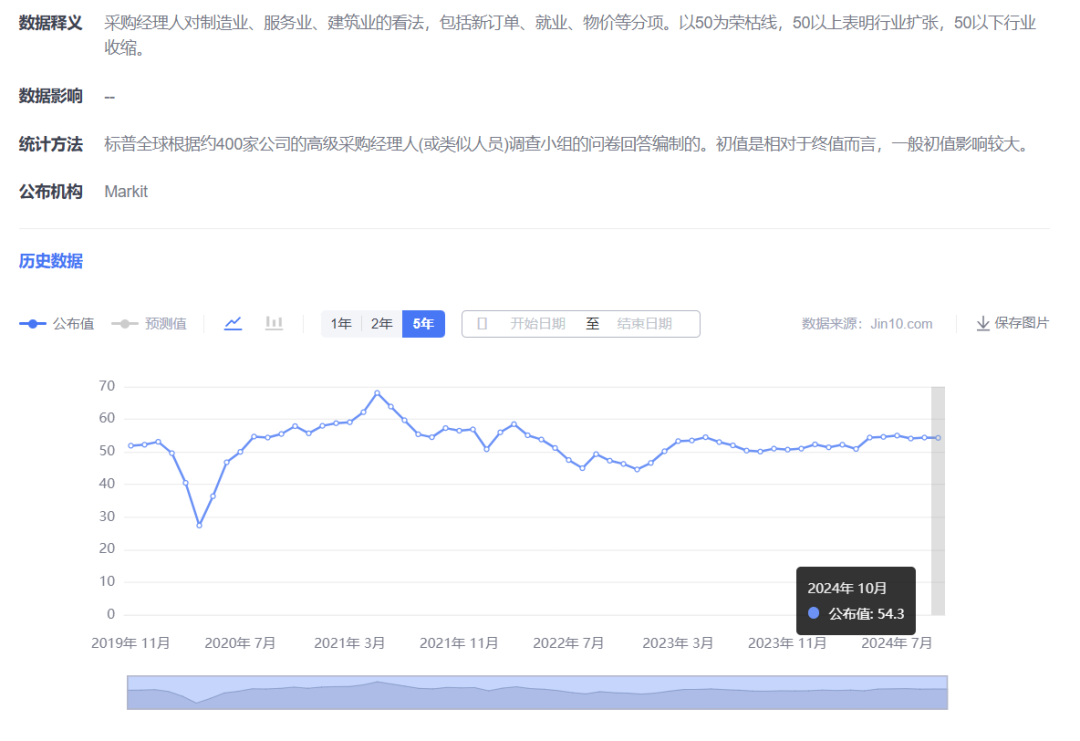Click the y-axis label 70
Viewport: 1080px width, 741px height.
point(107,386)
